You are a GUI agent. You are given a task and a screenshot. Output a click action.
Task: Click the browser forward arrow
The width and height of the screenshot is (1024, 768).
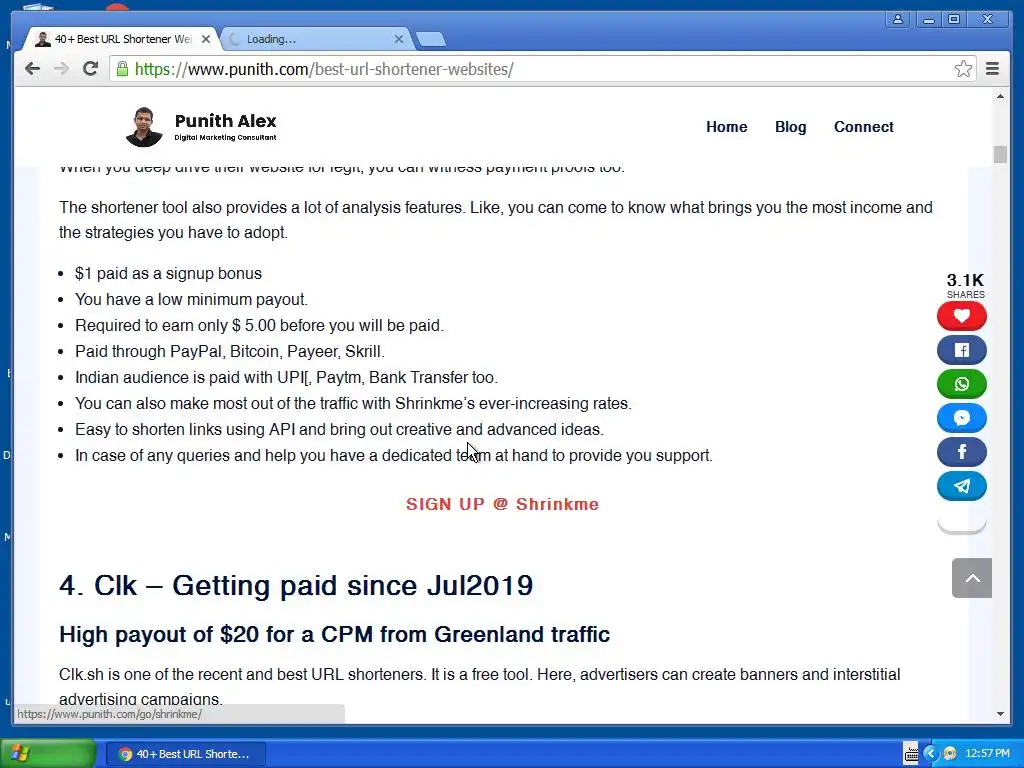click(x=61, y=69)
